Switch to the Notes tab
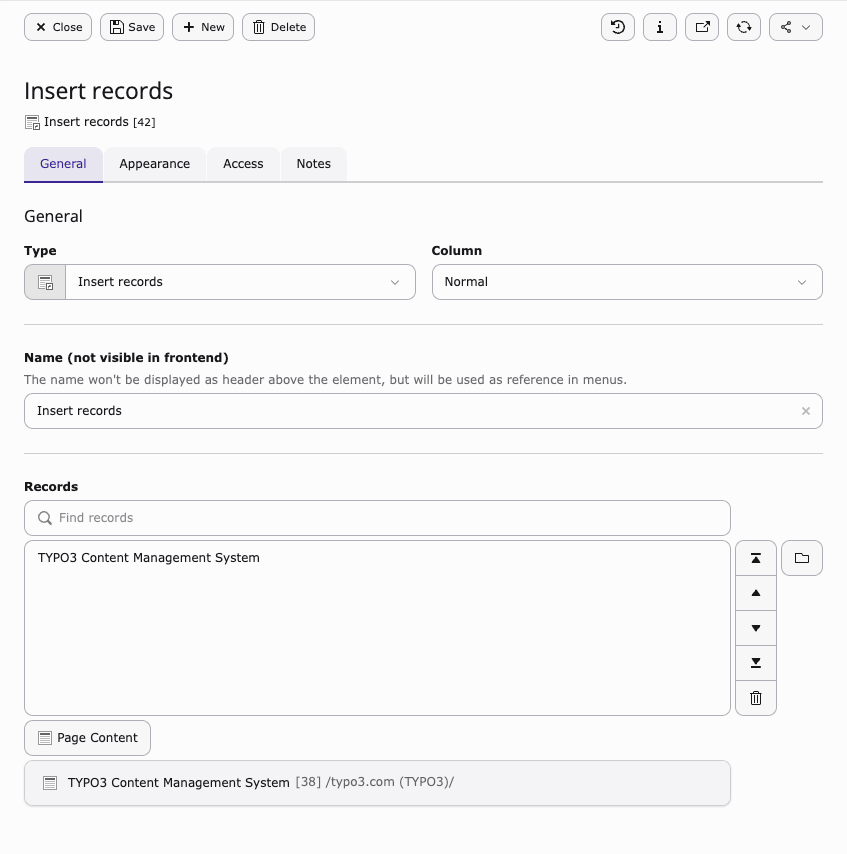847x854 pixels. [313, 164]
